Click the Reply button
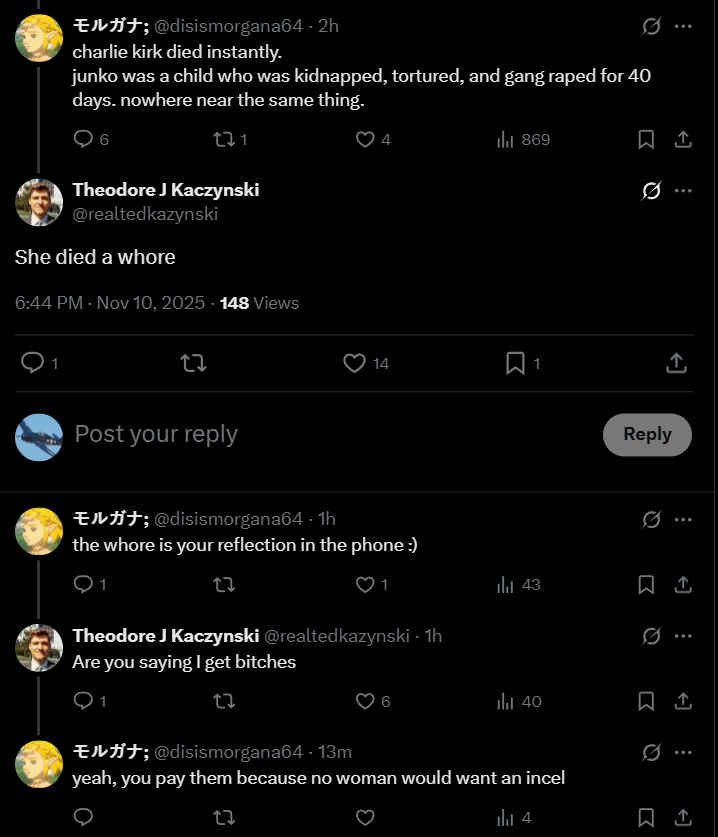 pos(647,435)
